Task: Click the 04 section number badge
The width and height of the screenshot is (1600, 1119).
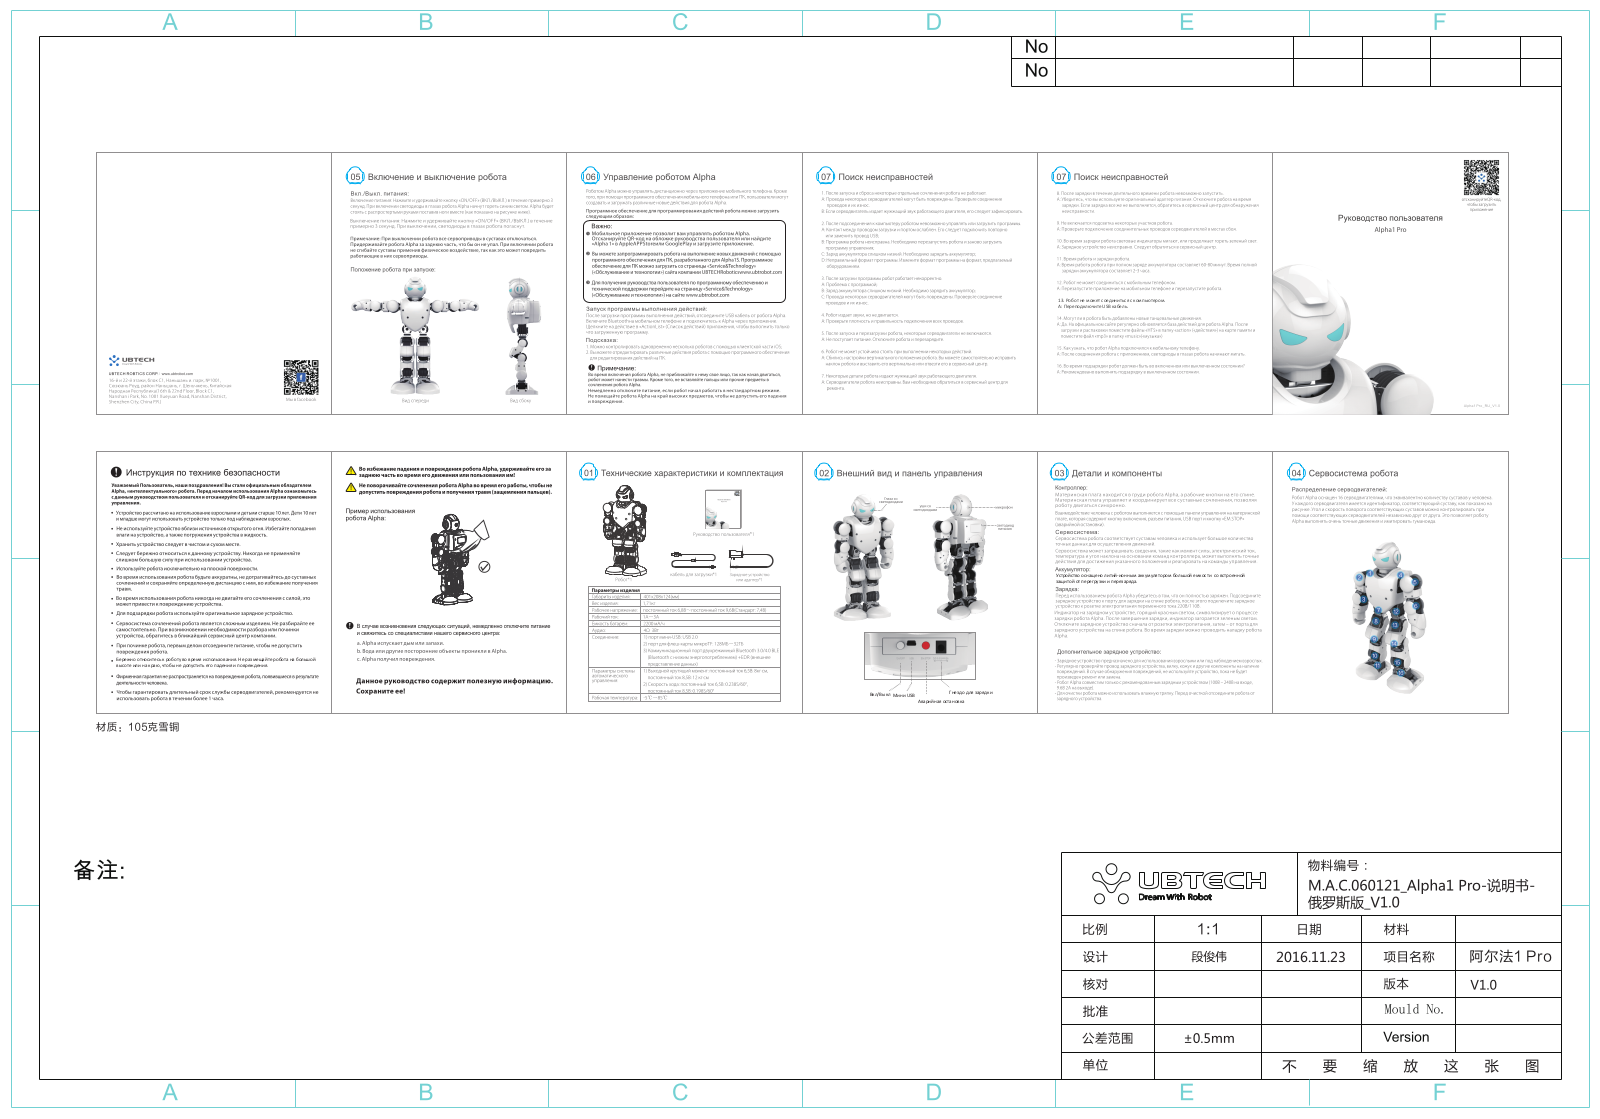Action: (1296, 473)
